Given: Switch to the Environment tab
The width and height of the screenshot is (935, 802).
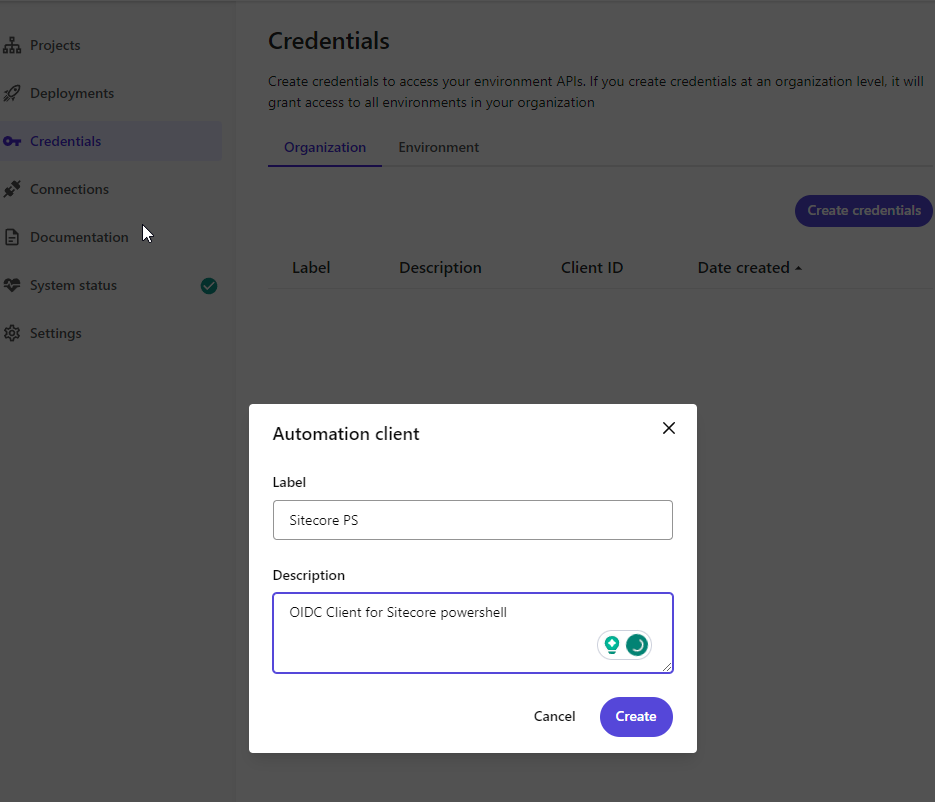Looking at the screenshot, I should [438, 147].
